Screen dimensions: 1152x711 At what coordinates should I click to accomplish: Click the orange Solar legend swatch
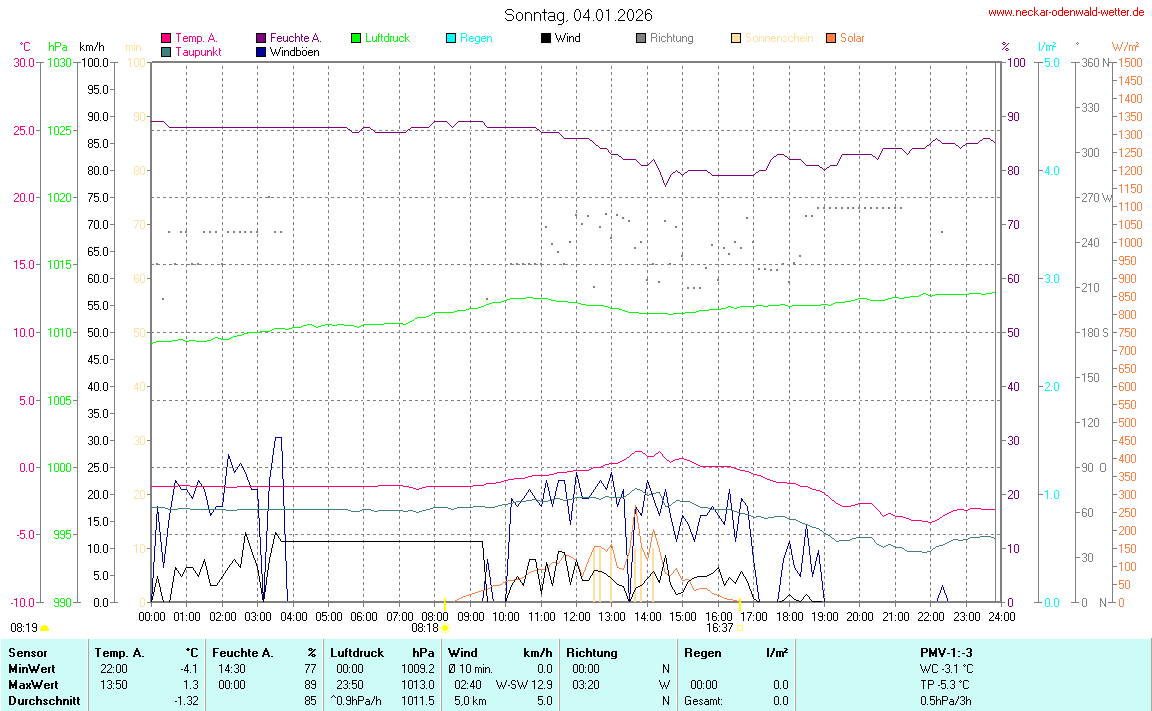click(831, 38)
